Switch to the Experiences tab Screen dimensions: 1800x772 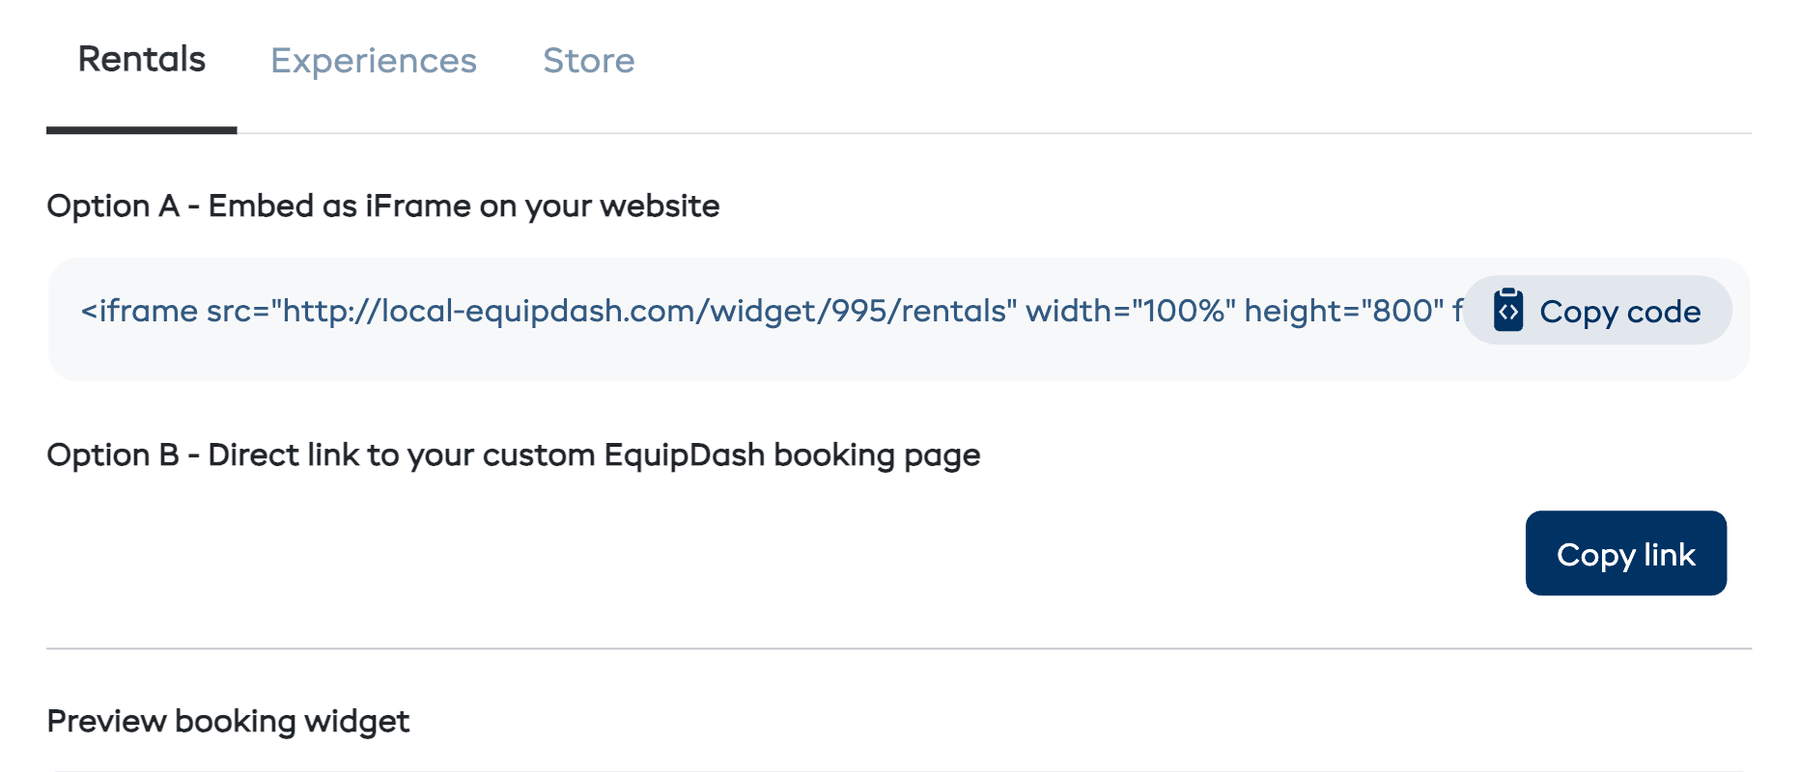tap(373, 60)
